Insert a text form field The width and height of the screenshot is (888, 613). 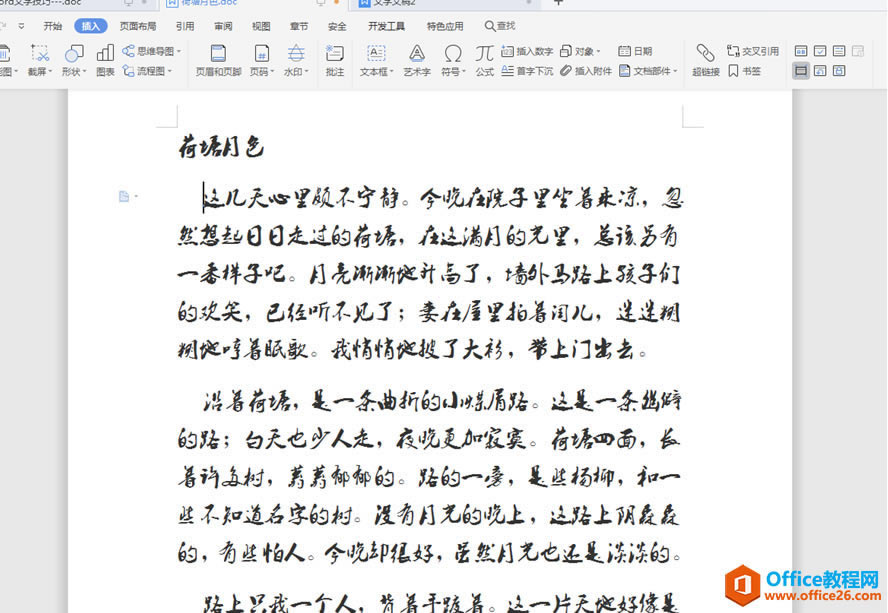click(x=801, y=51)
